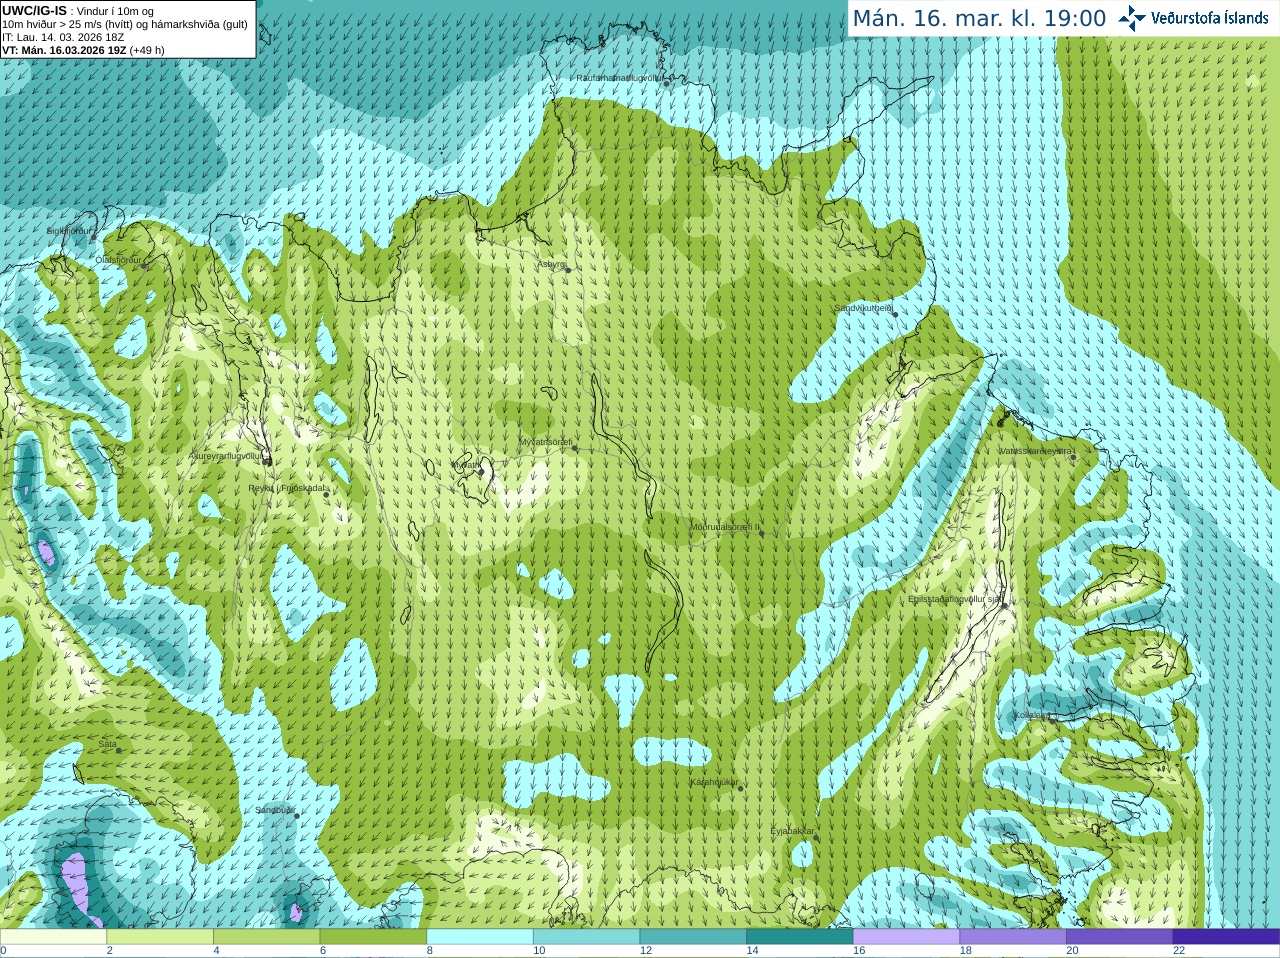1280x958 pixels.
Task: Click the 10–12 m/s legend swatch
Action: tap(586, 937)
